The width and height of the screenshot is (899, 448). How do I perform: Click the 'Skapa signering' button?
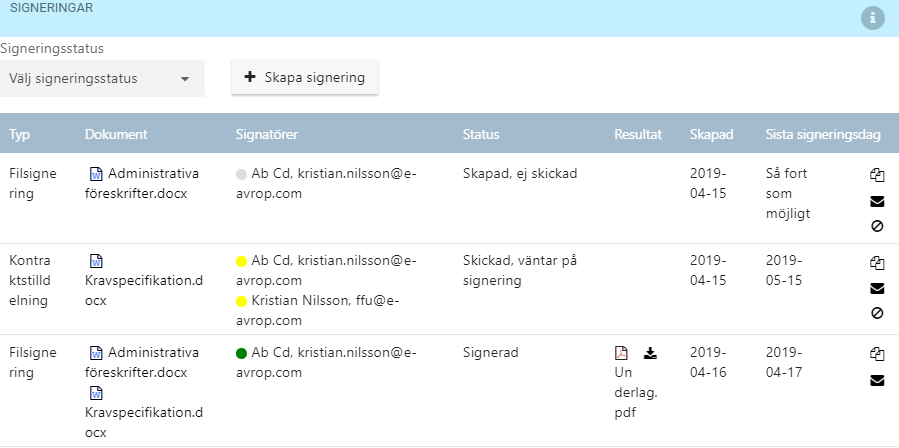pos(304,77)
